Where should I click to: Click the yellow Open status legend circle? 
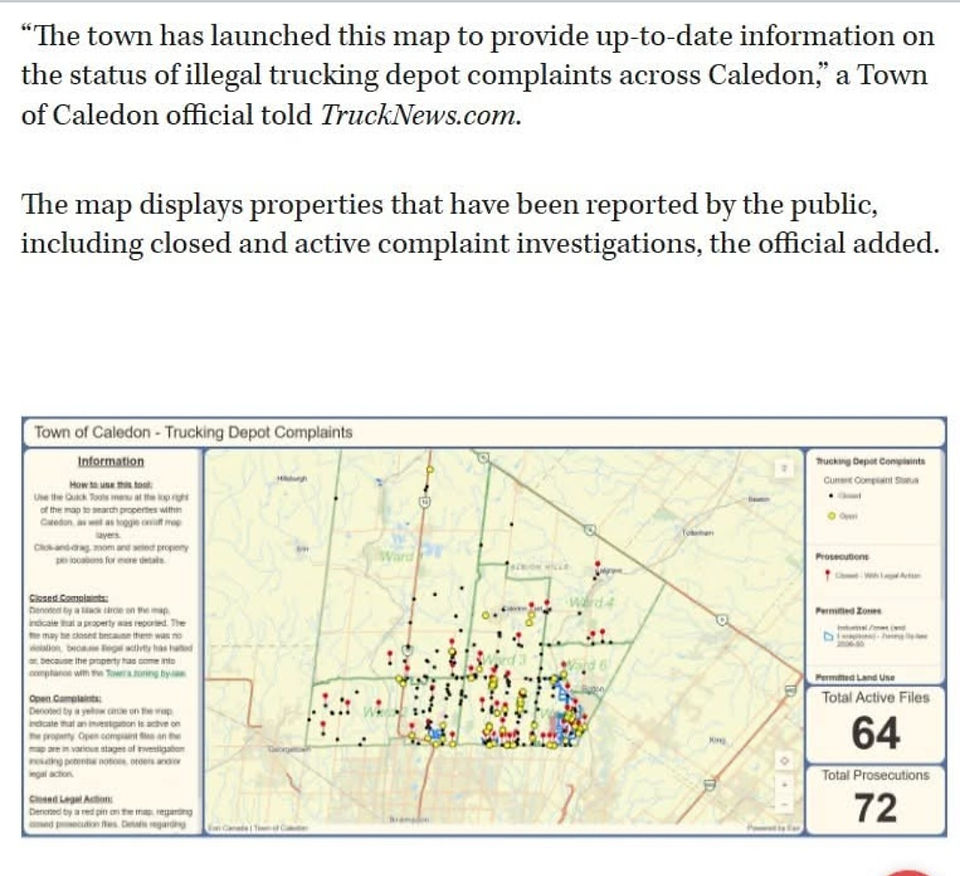click(x=831, y=516)
